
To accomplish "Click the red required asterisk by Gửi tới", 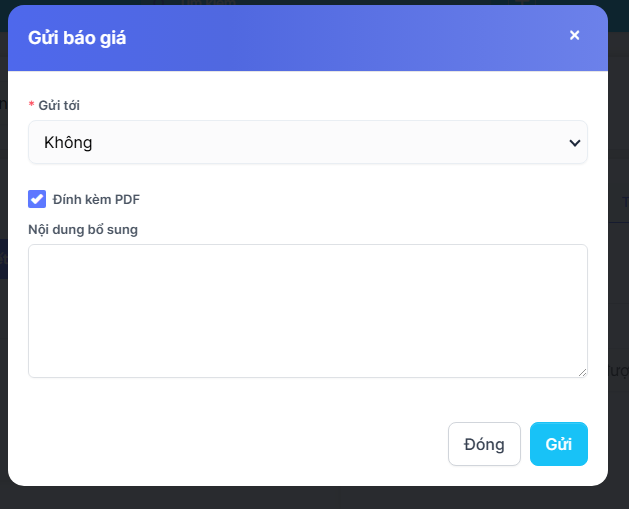I will pyautogui.click(x=31, y=105).
